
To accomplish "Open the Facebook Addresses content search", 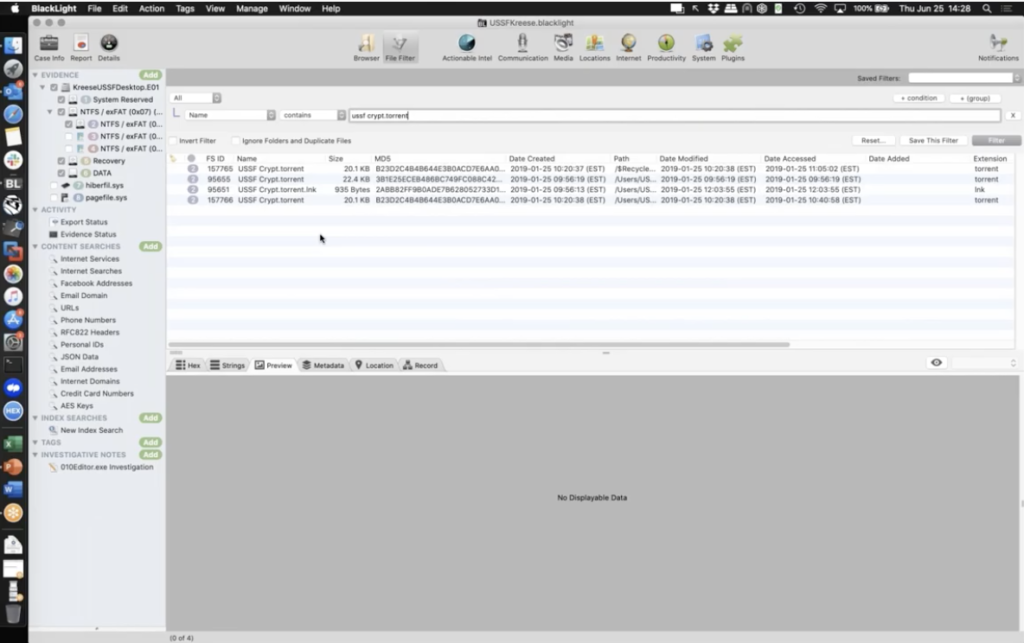I will tap(96, 283).
